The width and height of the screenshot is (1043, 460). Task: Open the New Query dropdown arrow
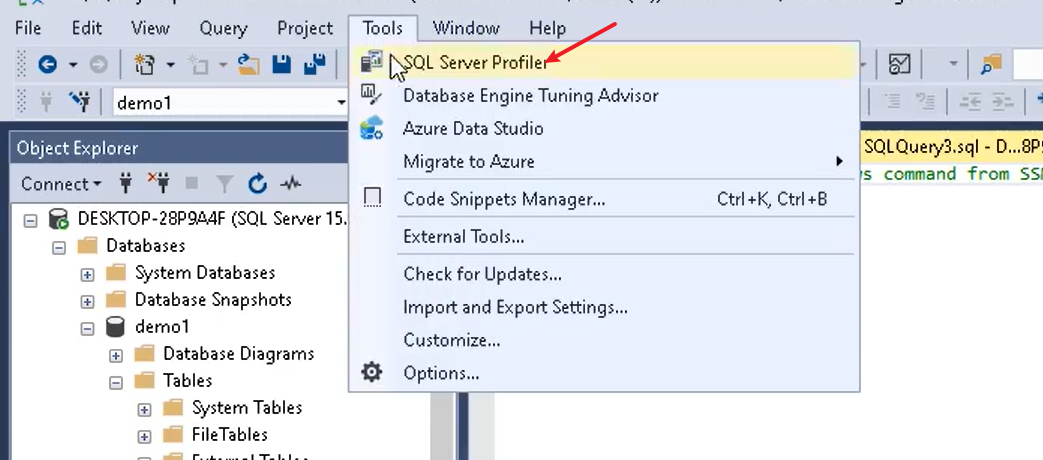[x=170, y=65]
